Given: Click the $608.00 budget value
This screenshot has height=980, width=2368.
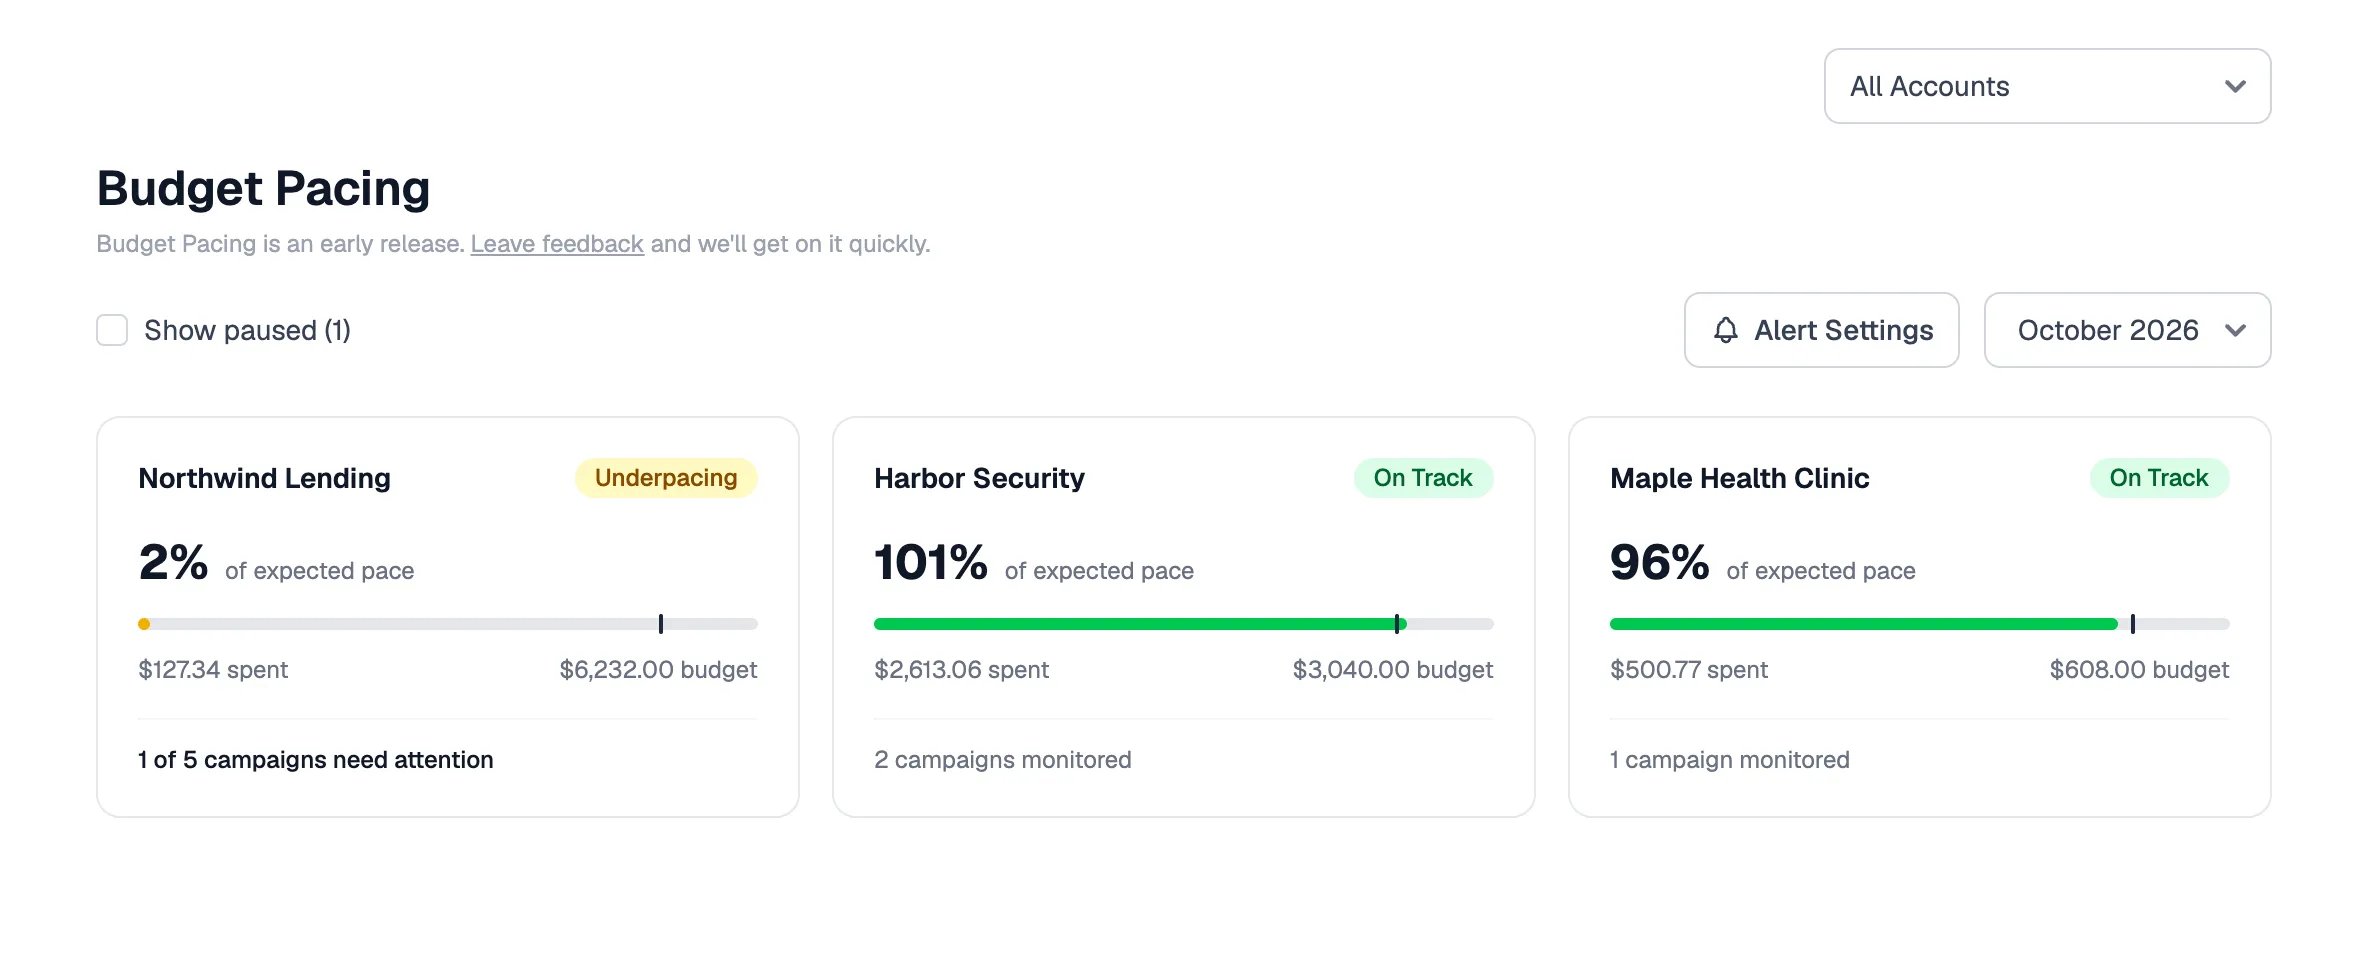Looking at the screenshot, I should pyautogui.click(x=2139, y=670).
